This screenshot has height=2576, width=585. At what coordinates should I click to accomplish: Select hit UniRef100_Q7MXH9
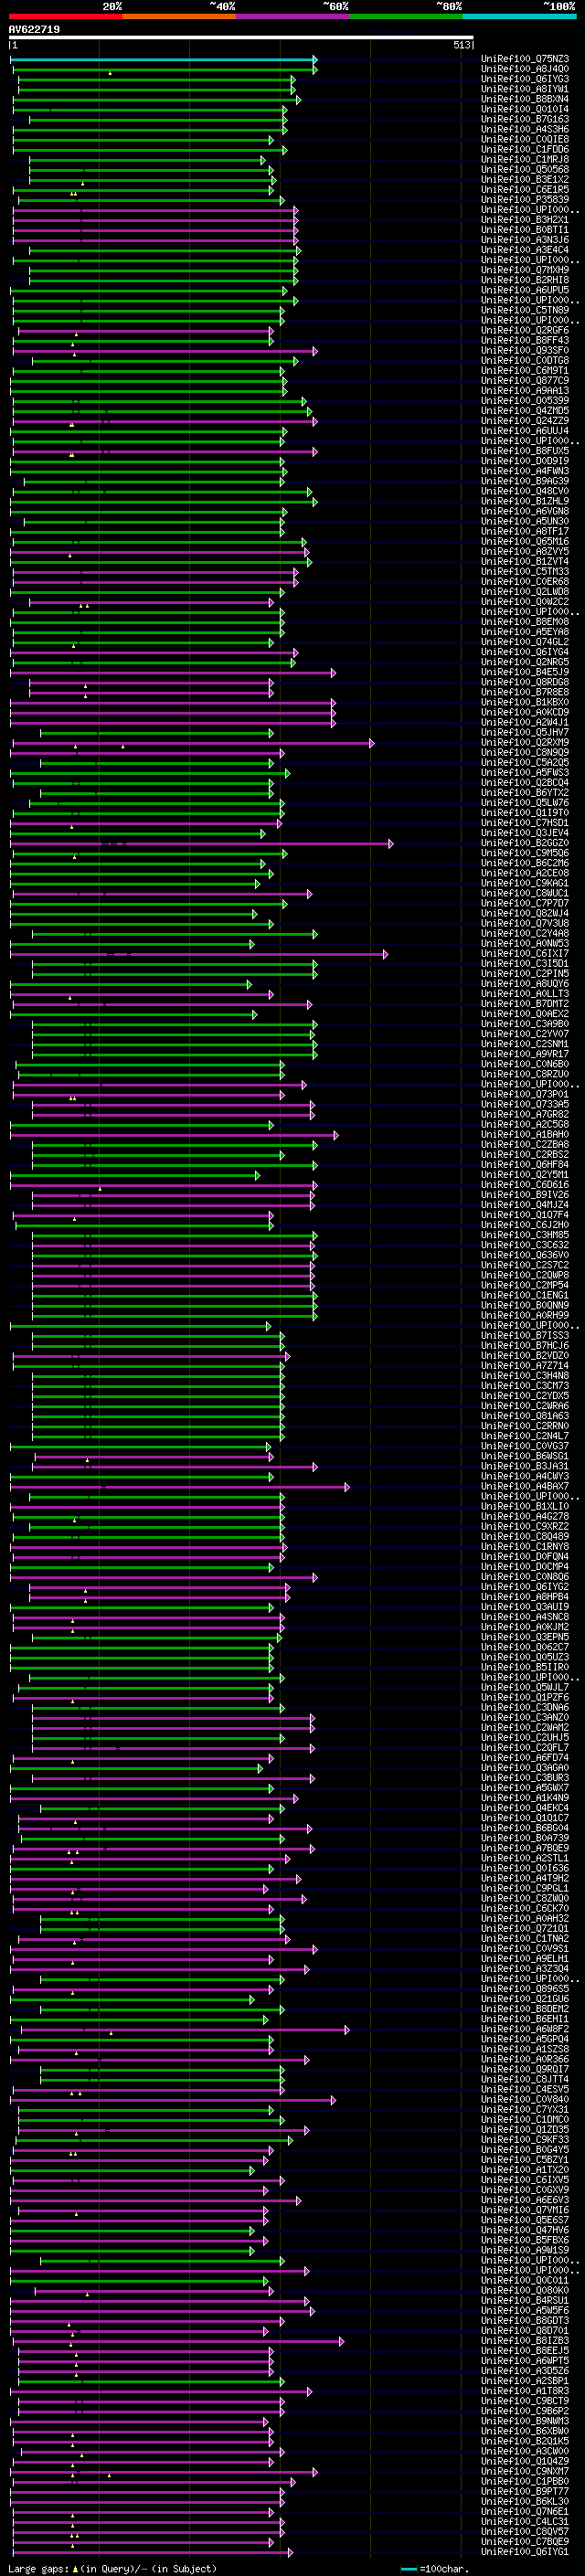pos(525,270)
